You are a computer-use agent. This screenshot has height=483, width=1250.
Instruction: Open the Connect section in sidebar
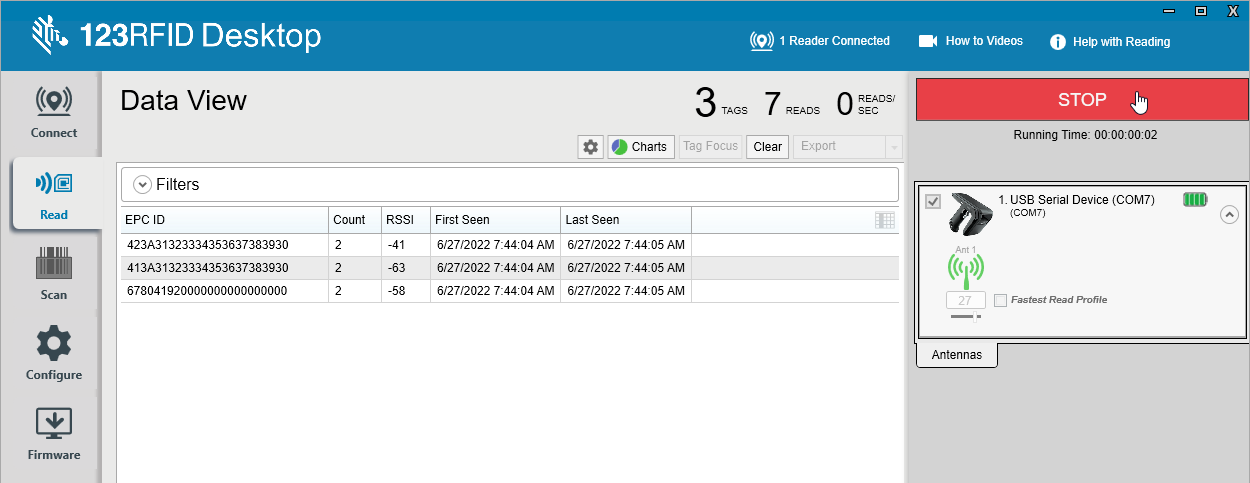(x=53, y=112)
